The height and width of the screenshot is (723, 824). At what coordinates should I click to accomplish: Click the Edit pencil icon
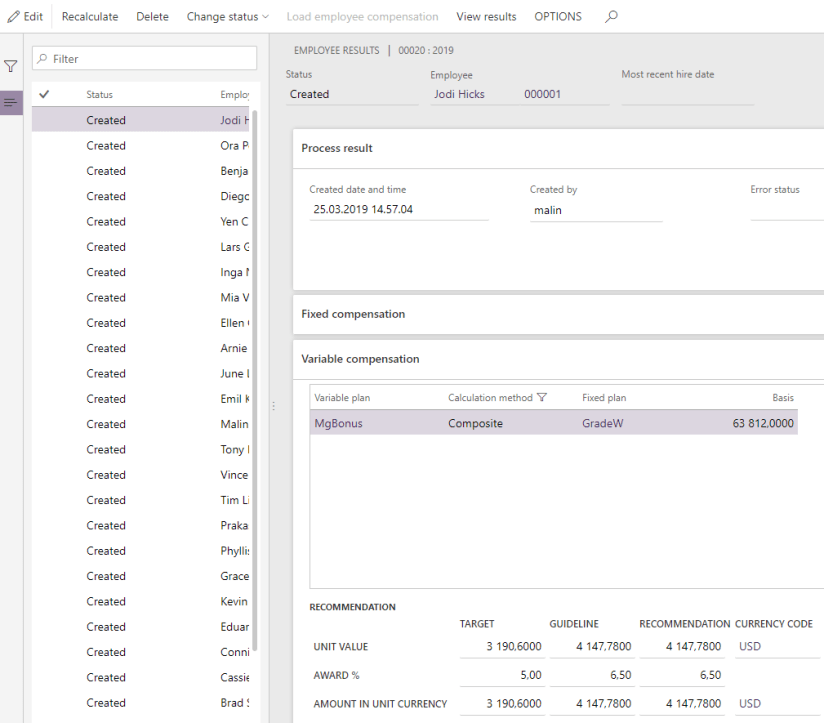pyautogui.click(x=13, y=17)
